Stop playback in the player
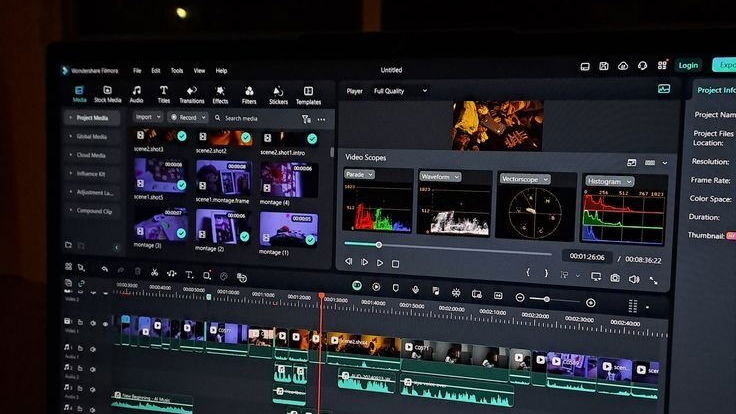The height and width of the screenshot is (414, 736). pos(395,264)
